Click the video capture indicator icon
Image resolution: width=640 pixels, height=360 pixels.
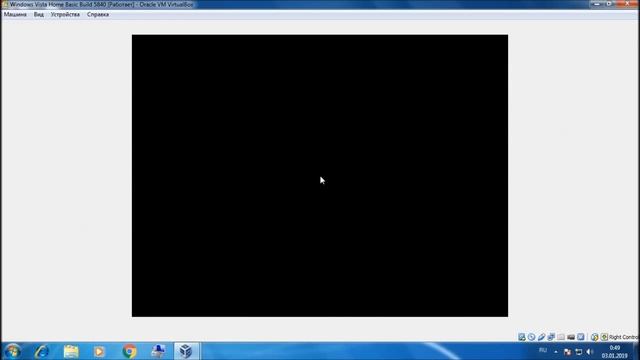(x=580, y=337)
